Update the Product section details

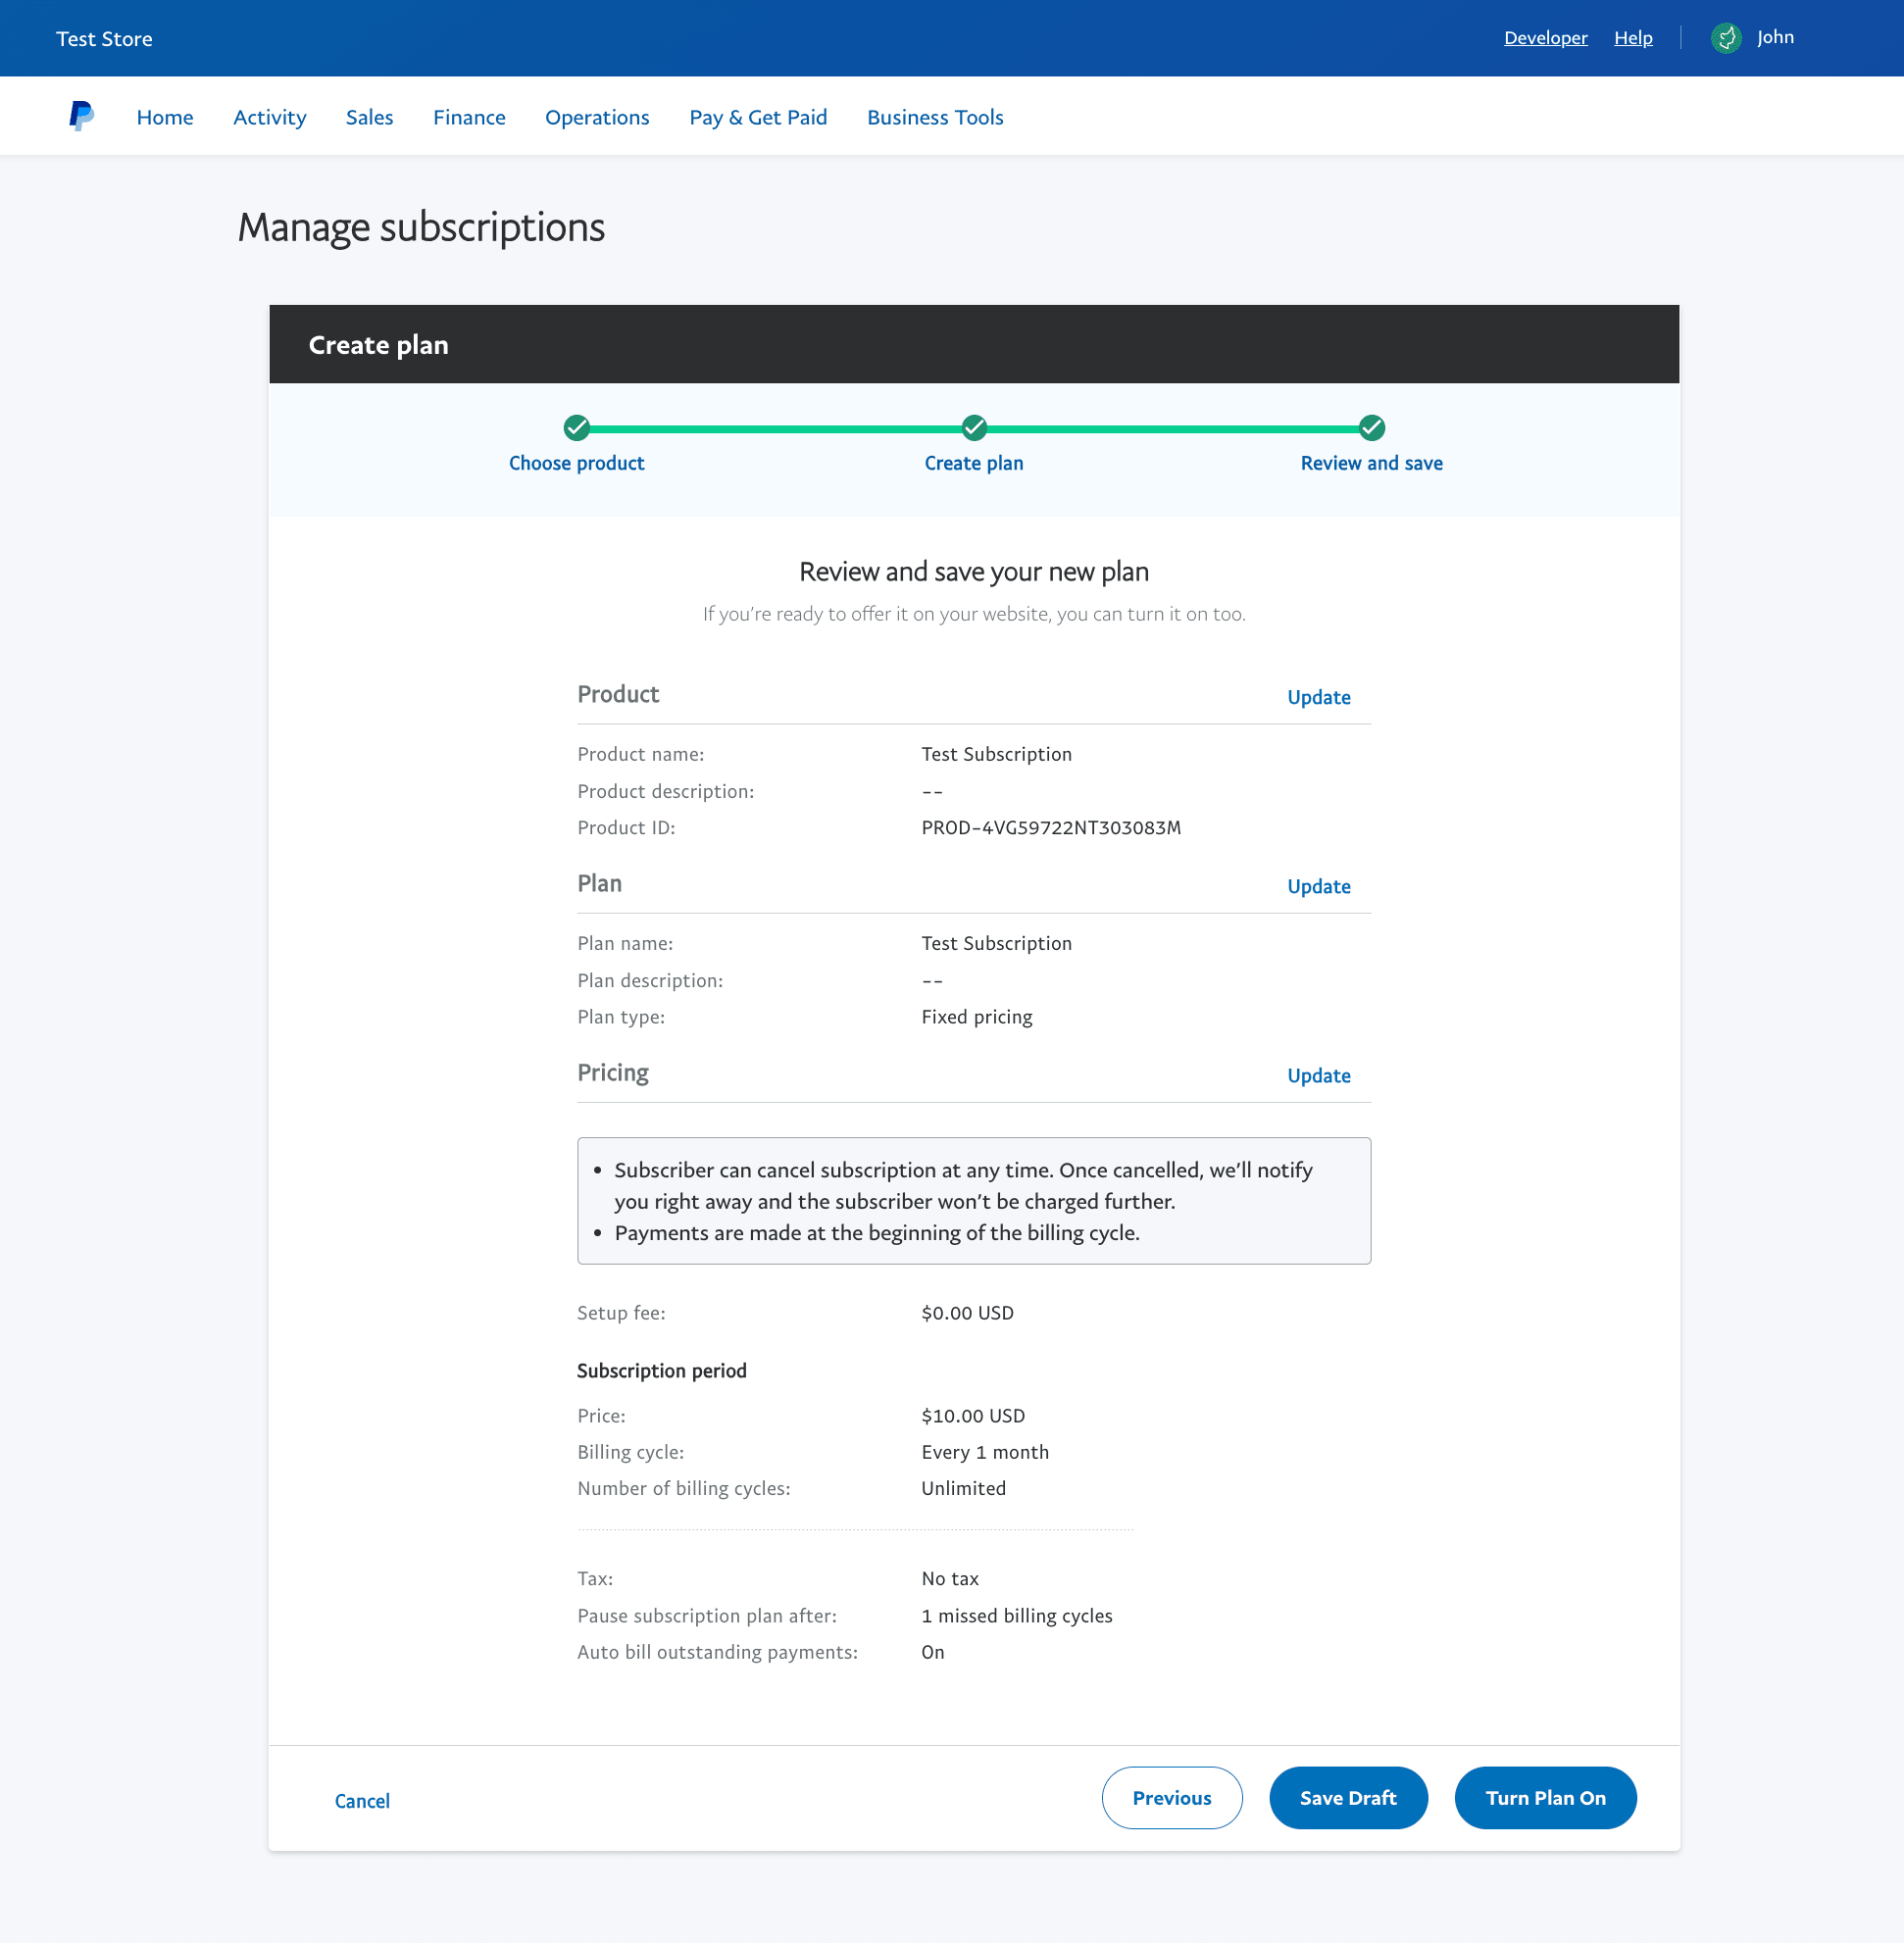(1319, 697)
